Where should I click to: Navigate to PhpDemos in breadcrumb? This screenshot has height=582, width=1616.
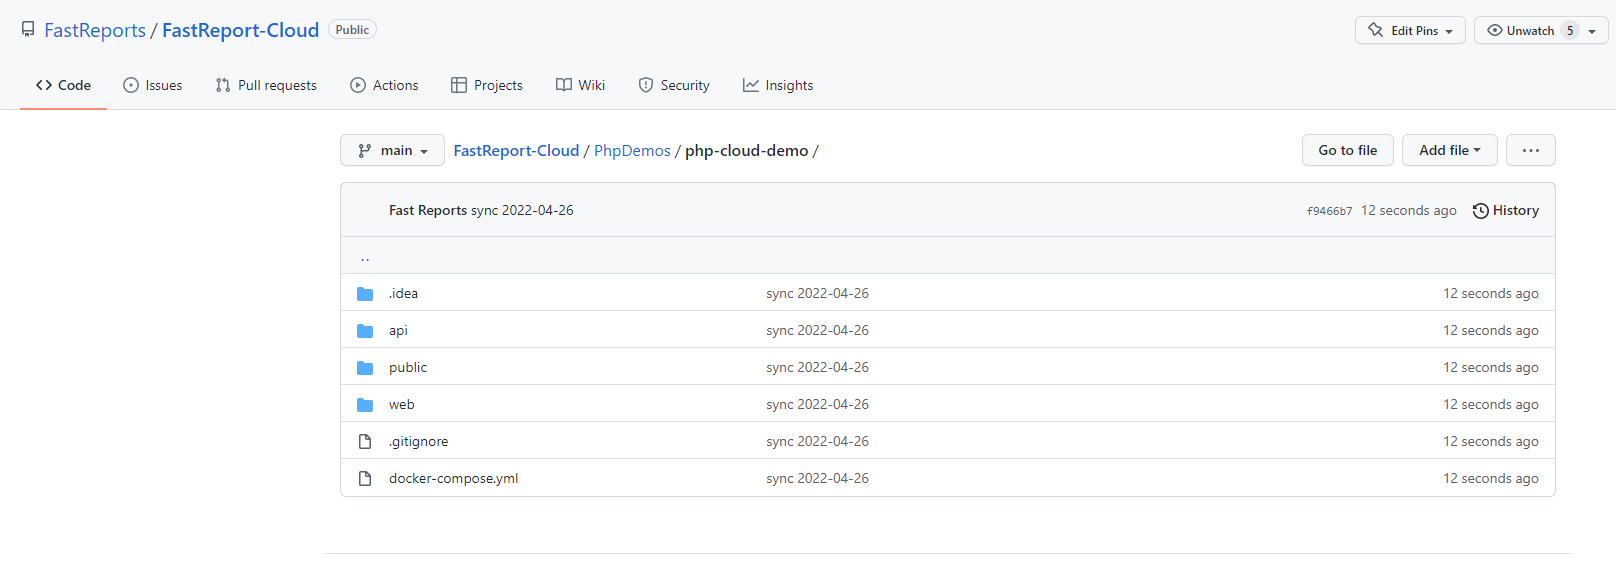tap(632, 150)
